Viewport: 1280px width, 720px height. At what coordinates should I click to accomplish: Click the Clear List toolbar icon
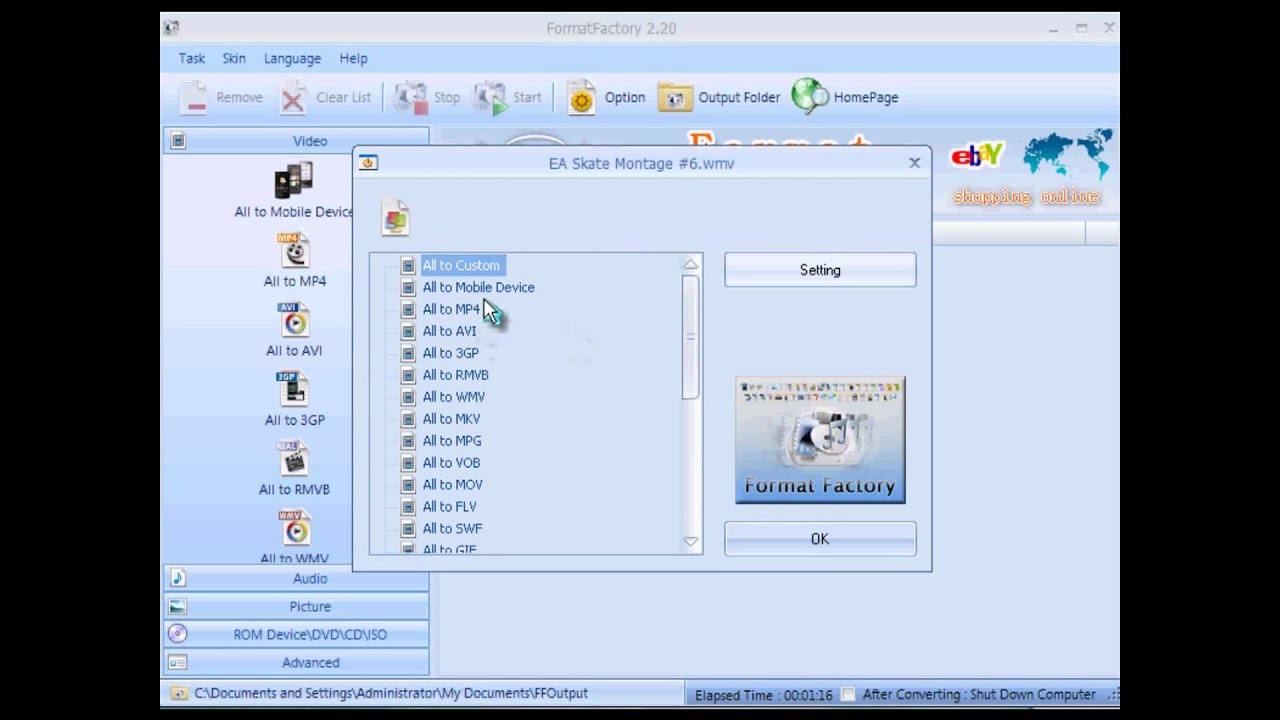tap(293, 98)
